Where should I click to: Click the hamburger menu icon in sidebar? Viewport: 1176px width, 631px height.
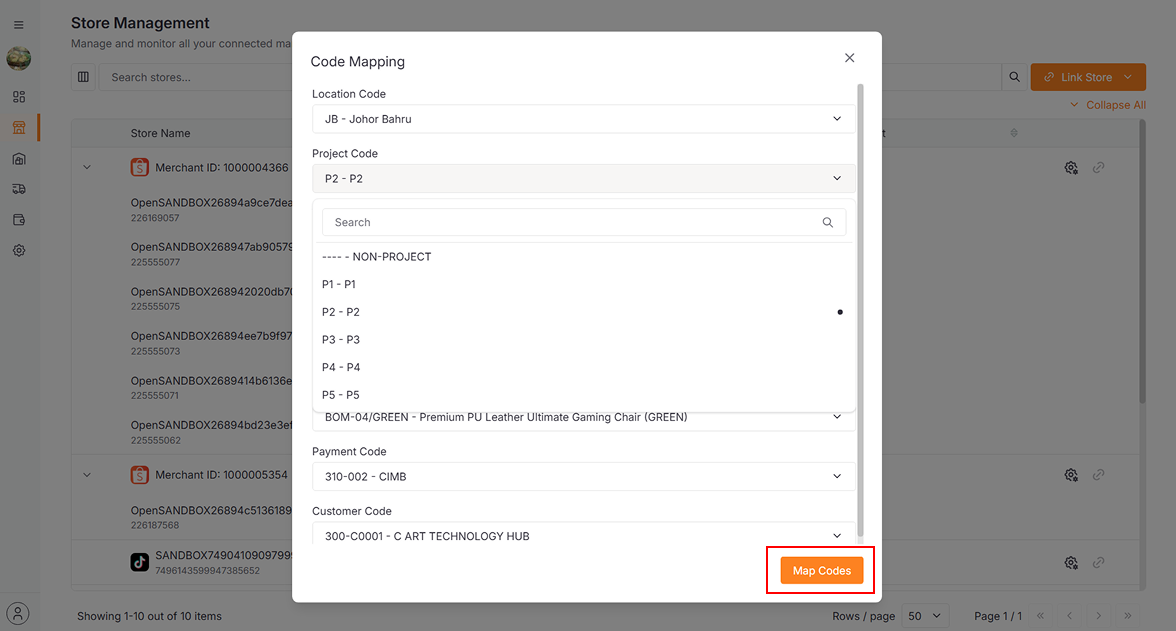tap(18, 25)
